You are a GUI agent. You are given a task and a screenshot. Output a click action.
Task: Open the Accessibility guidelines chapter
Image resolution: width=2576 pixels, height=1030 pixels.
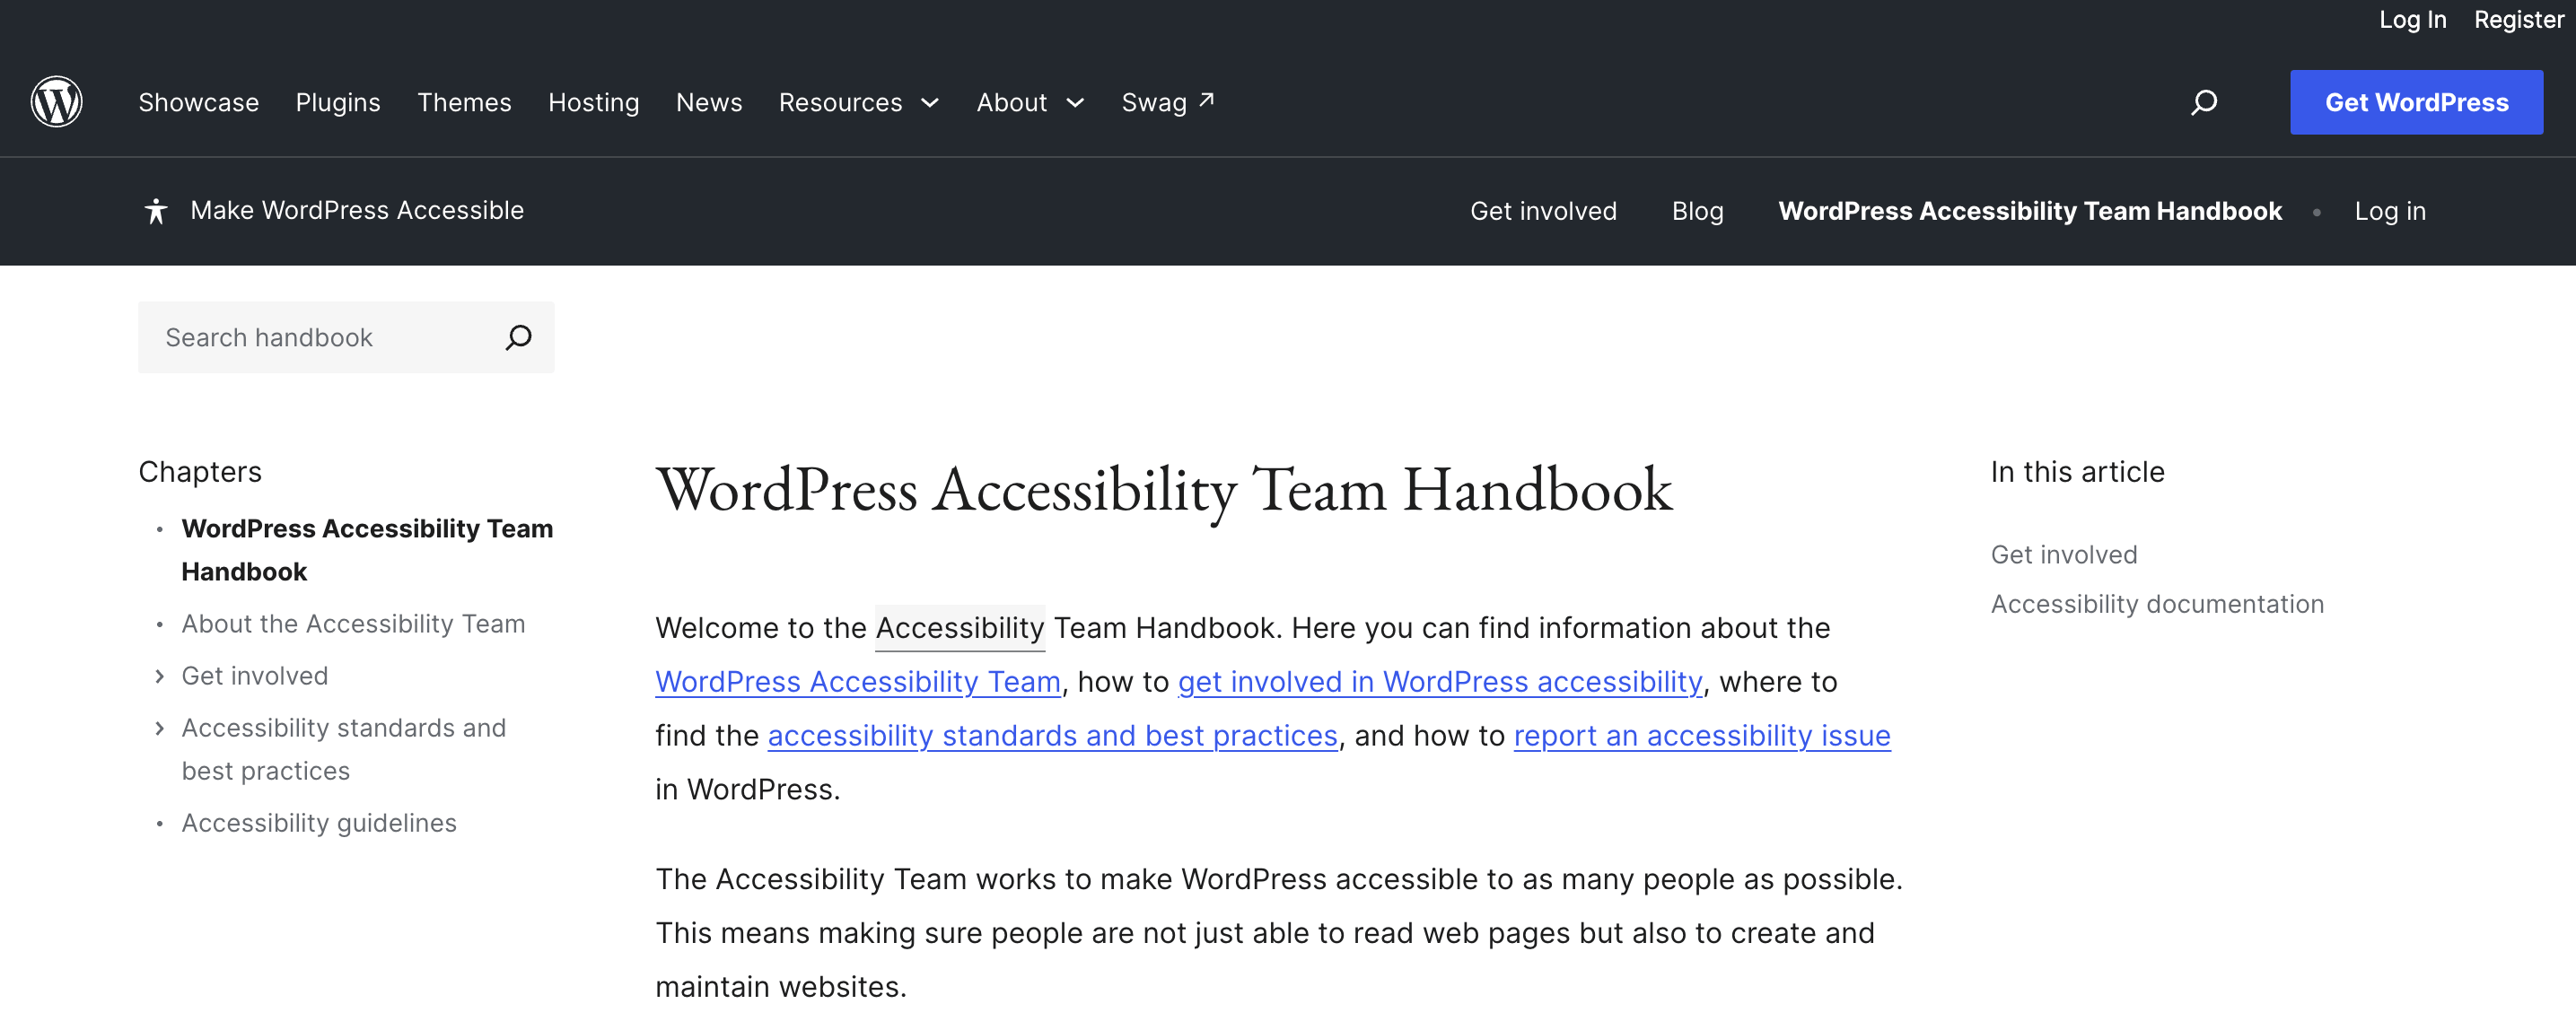click(319, 823)
